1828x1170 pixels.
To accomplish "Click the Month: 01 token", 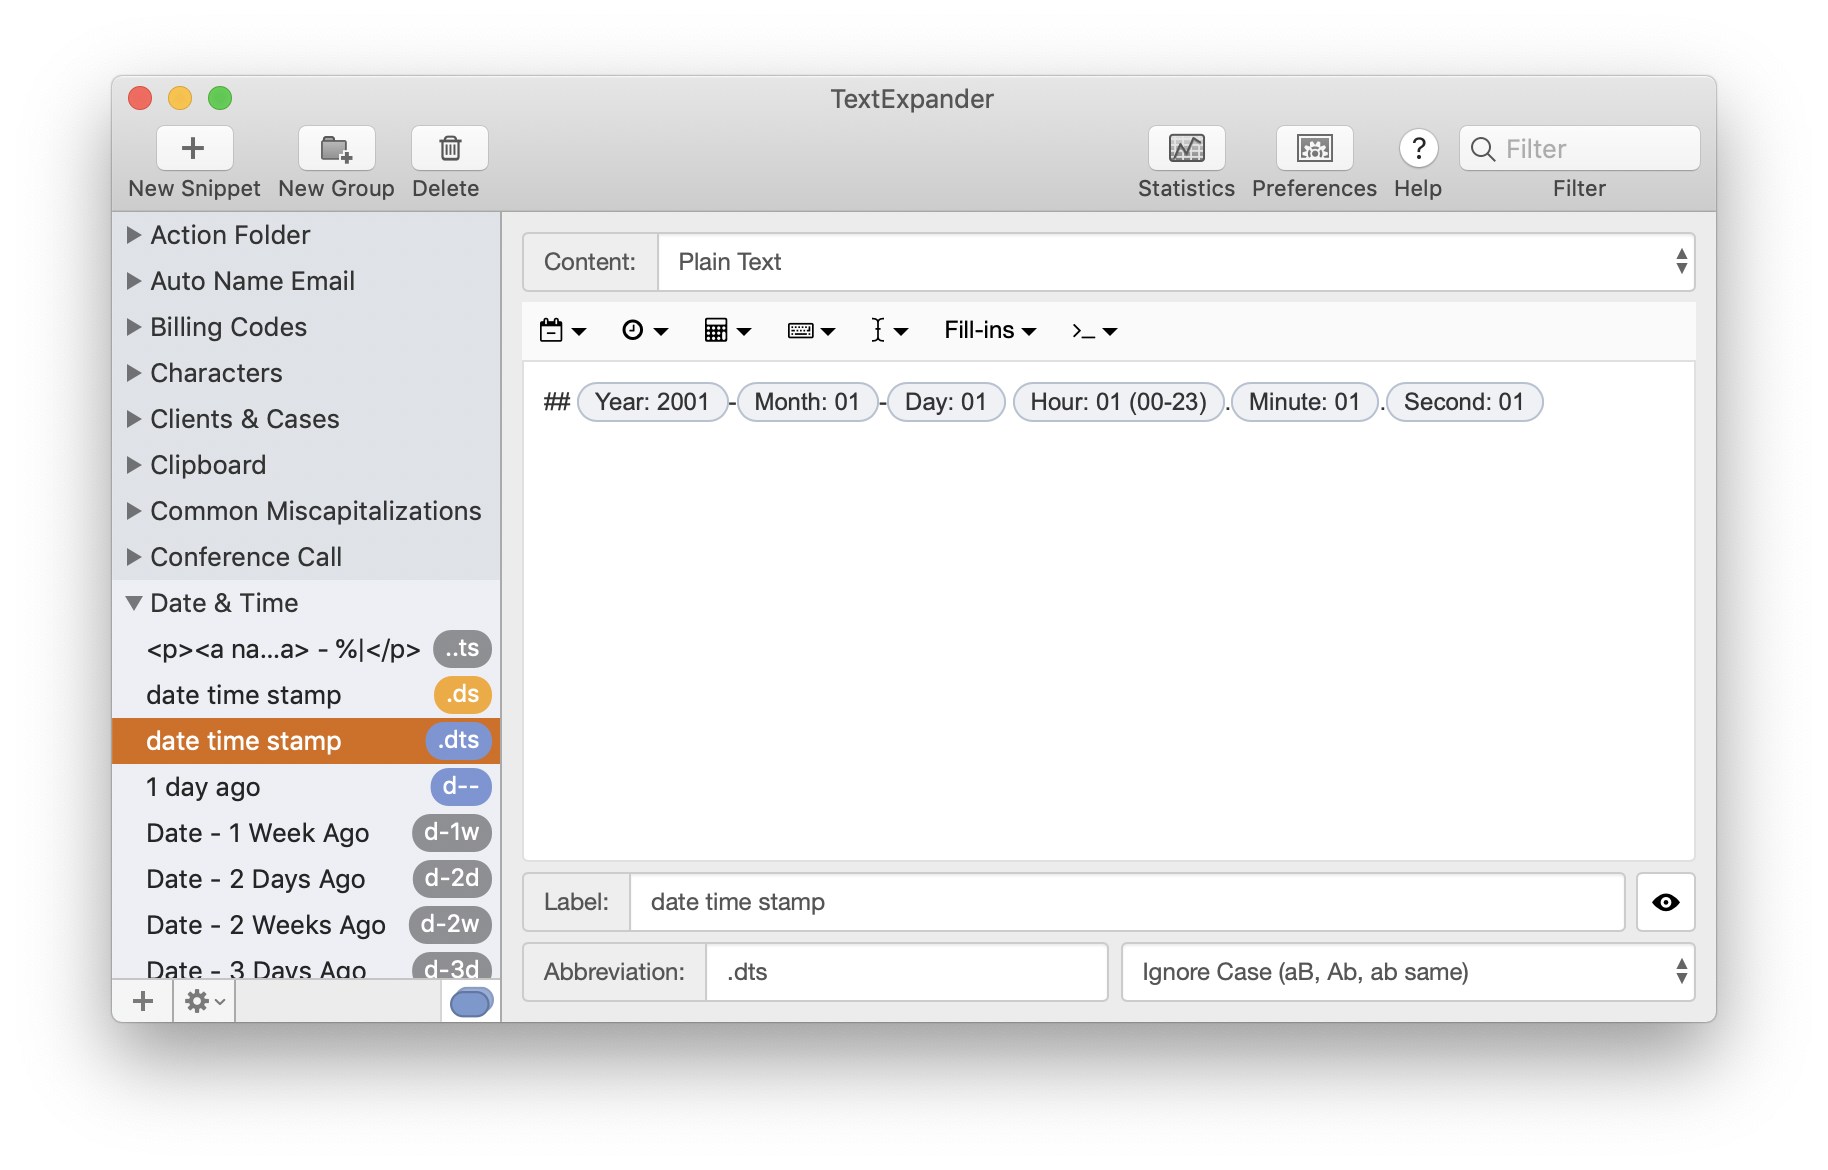I will pyautogui.click(x=807, y=402).
